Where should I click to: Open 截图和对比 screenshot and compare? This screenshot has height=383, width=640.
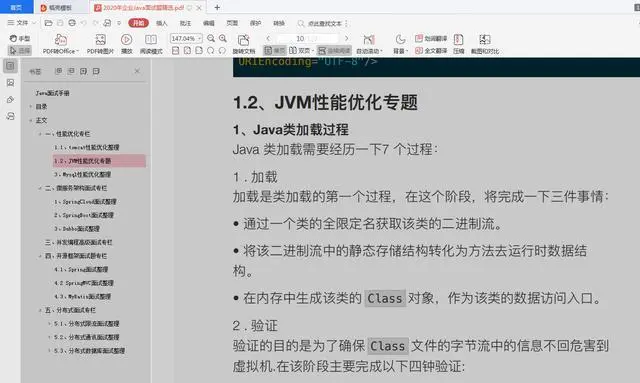point(485,44)
